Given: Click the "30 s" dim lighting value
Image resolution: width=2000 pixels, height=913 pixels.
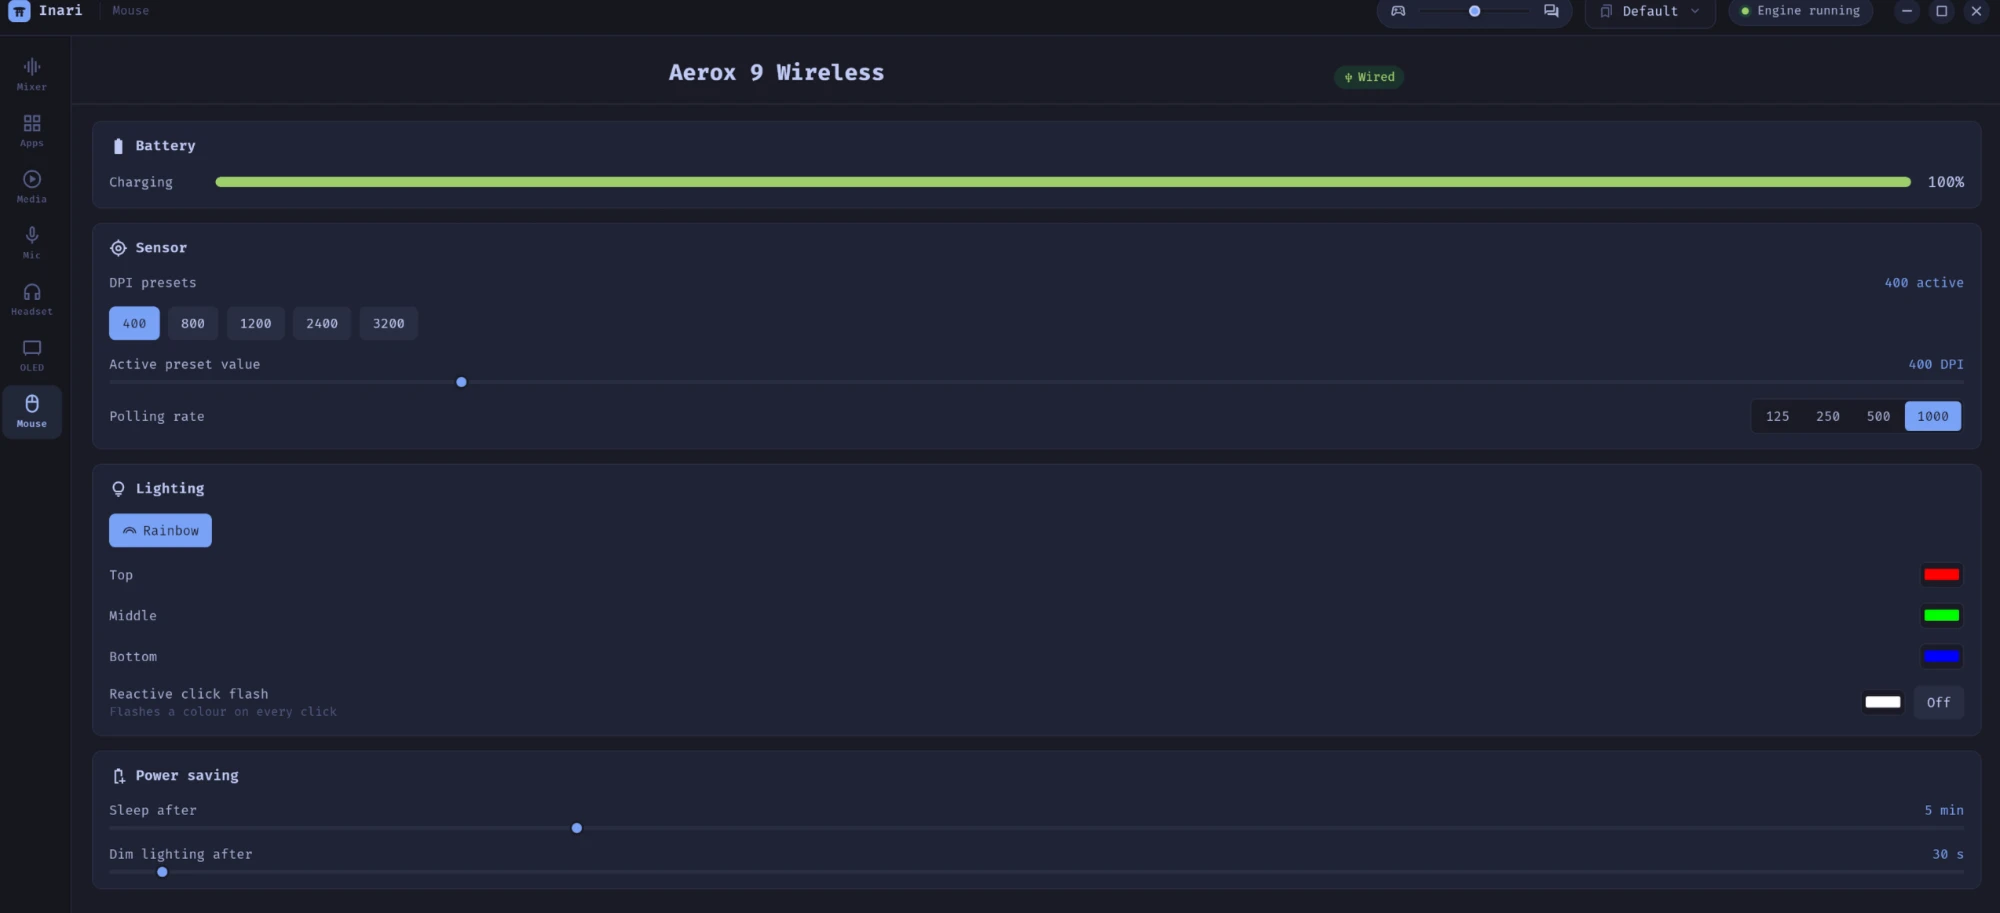Looking at the screenshot, I should click(1948, 854).
